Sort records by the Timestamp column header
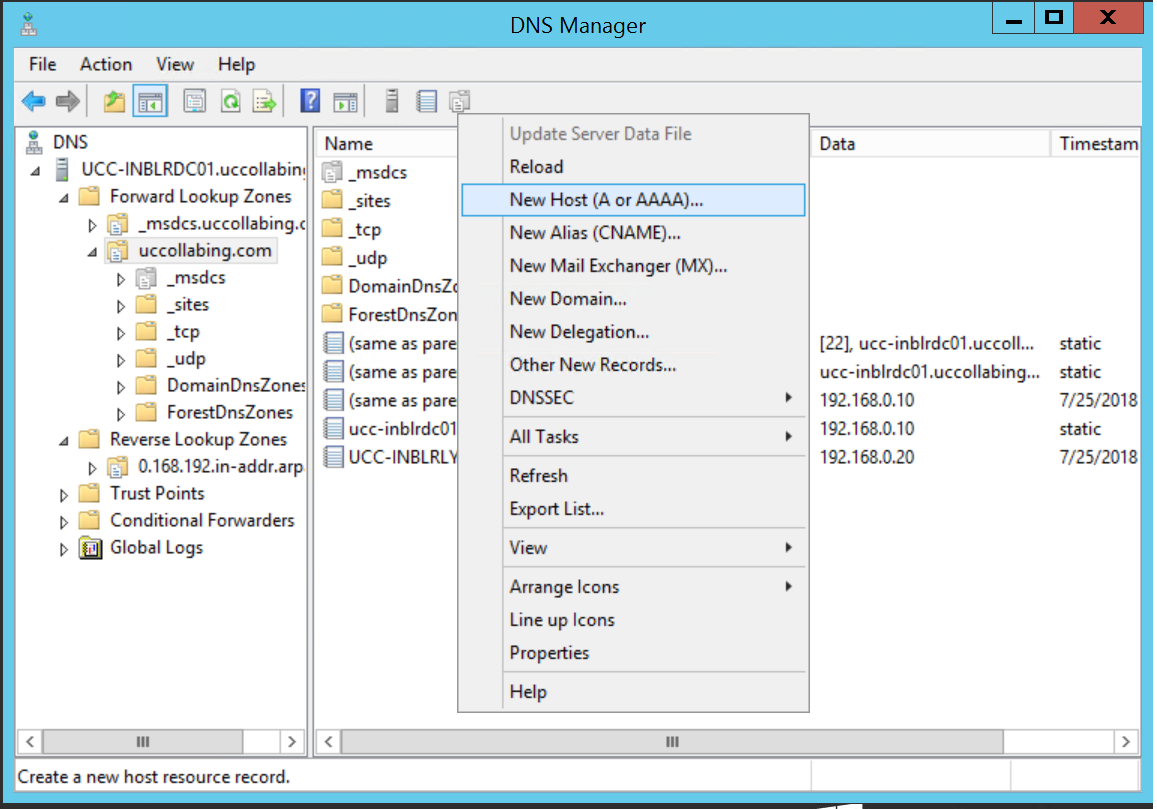 point(1096,144)
